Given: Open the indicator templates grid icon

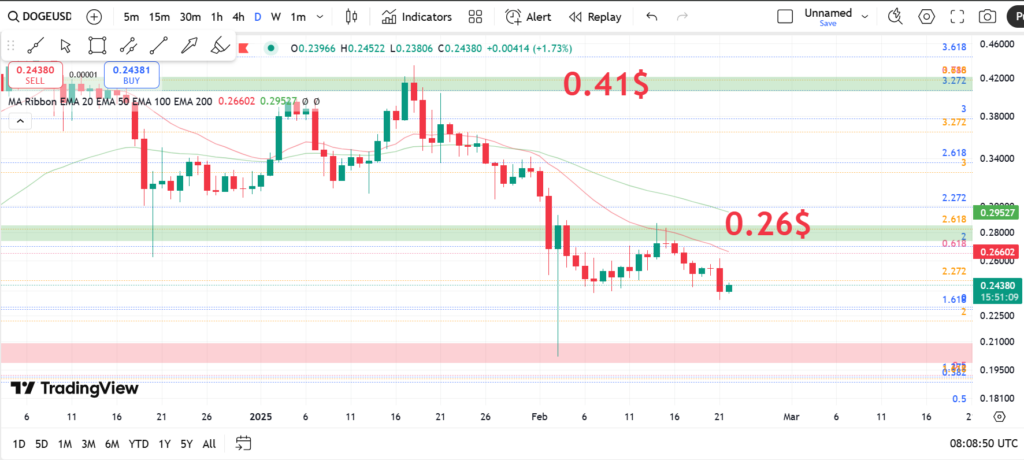Looking at the screenshot, I should pyautogui.click(x=475, y=17).
